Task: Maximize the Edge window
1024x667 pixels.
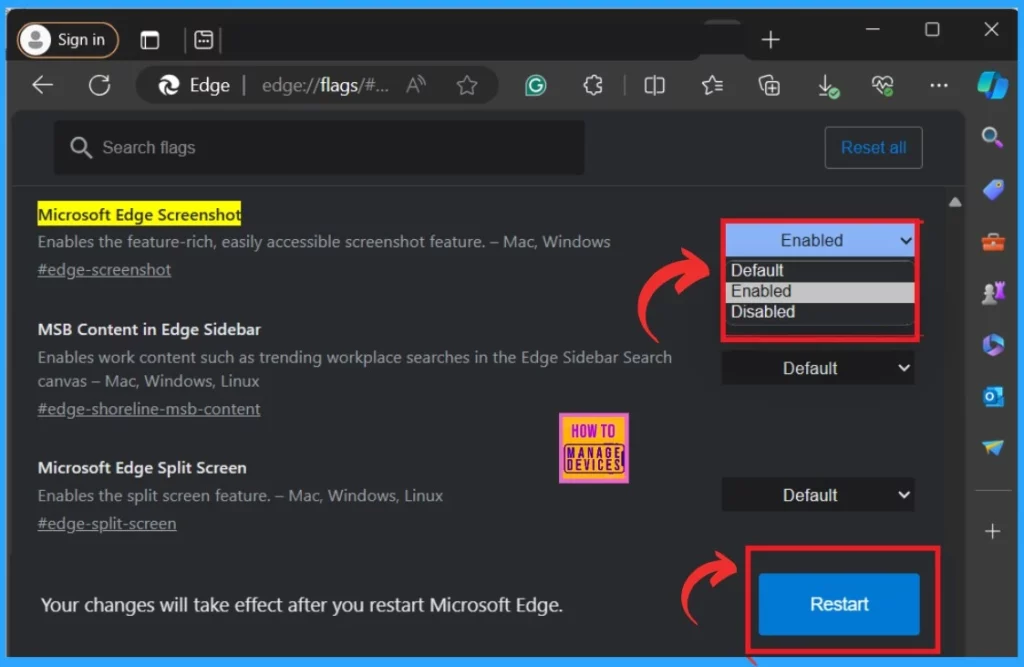Action: (932, 29)
